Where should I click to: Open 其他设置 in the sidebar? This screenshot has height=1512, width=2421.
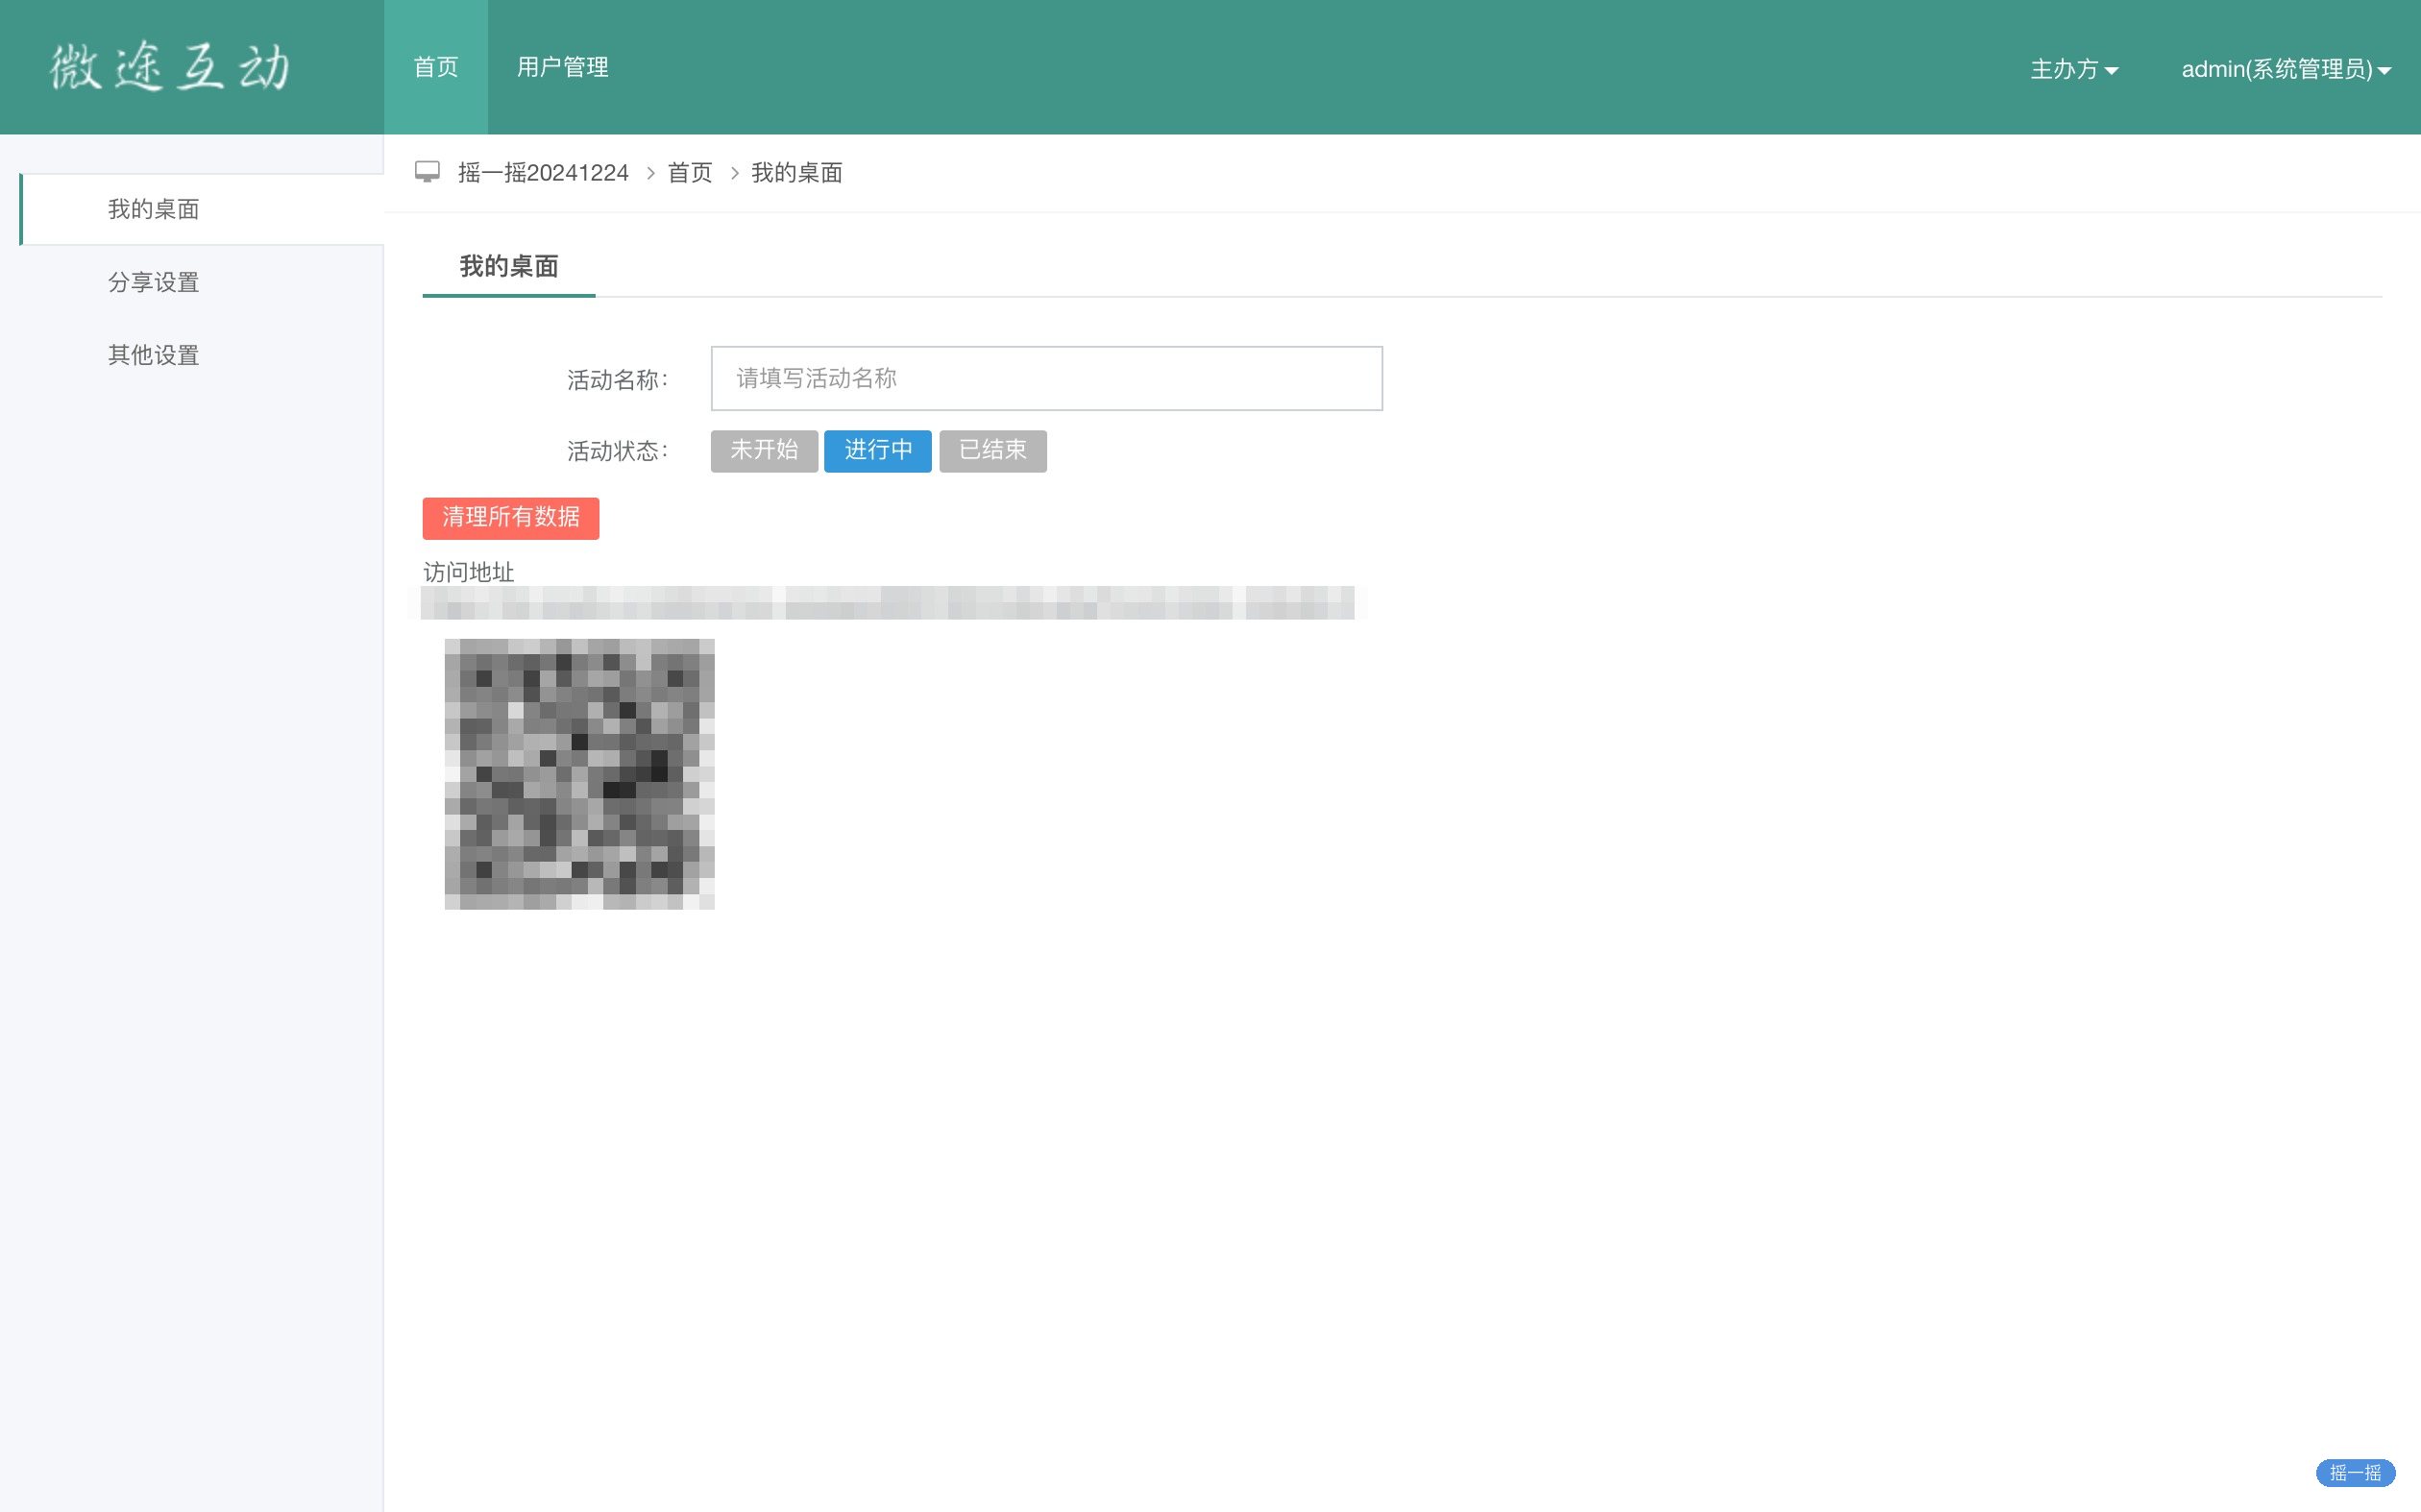tap(154, 355)
